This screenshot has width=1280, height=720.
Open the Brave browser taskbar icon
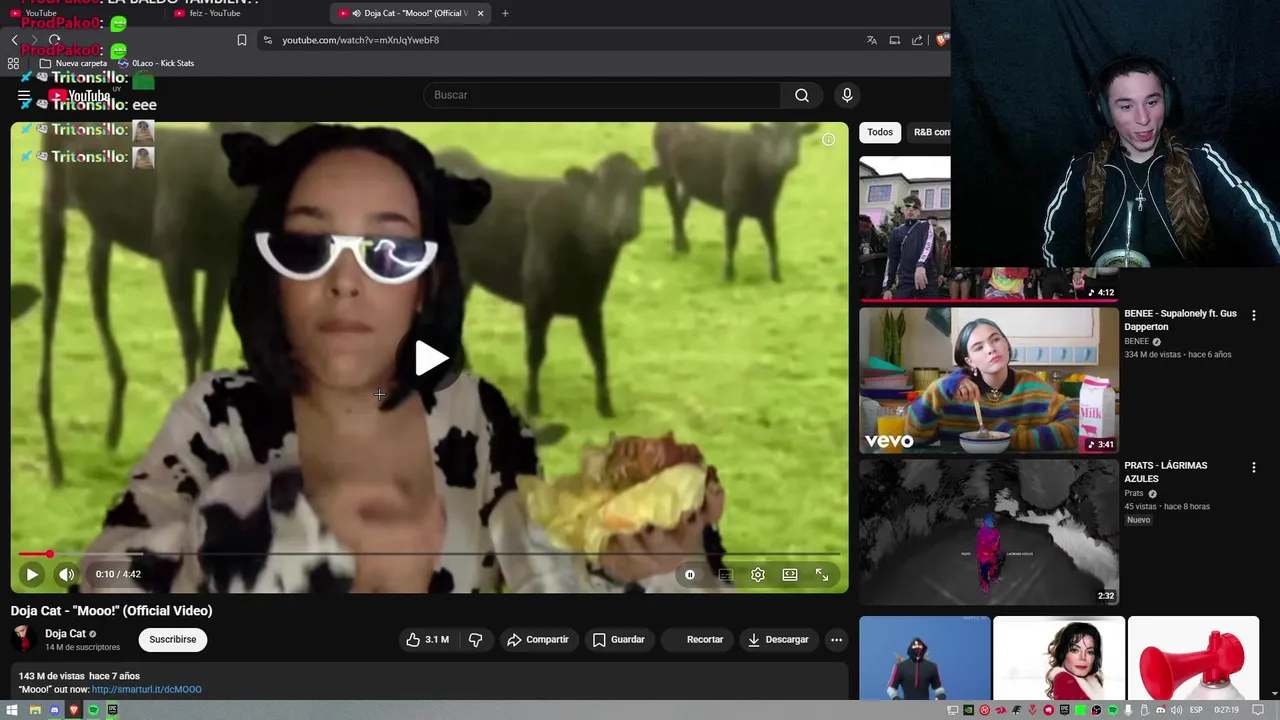click(x=73, y=710)
